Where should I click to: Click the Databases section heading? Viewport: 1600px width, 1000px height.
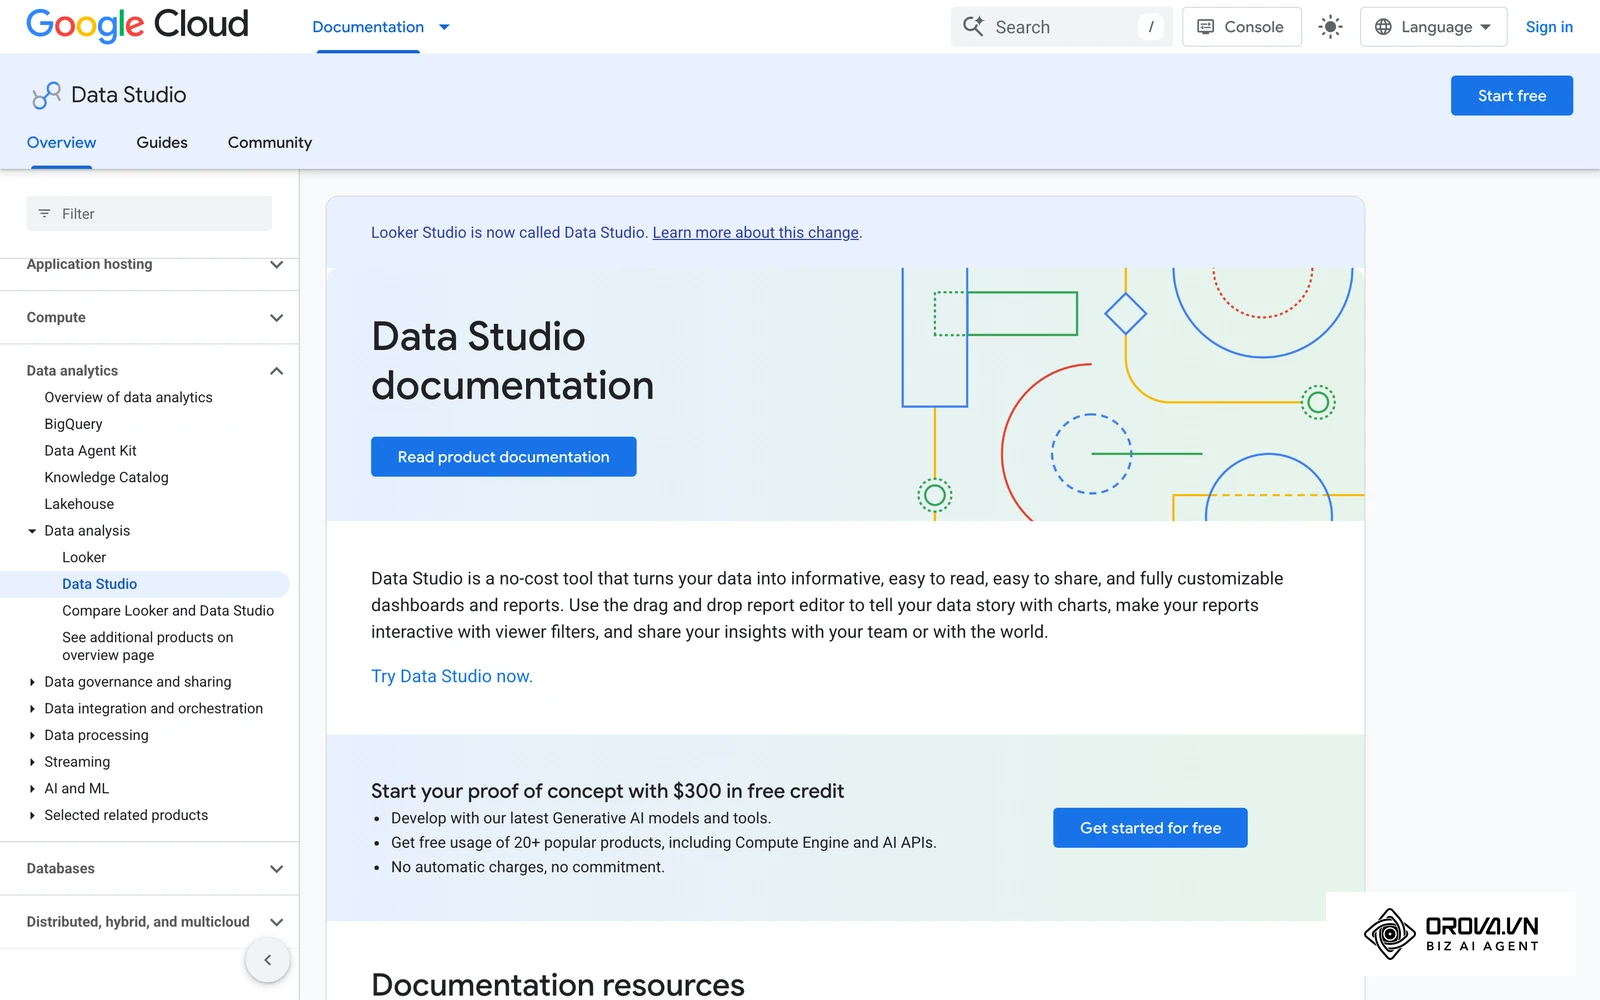tap(60, 869)
